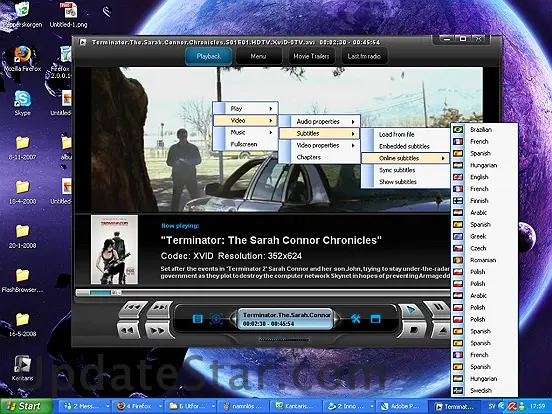This screenshot has height=414, width=552.
Task: Switch to Kantaris taskbar button
Action: (x=296, y=406)
